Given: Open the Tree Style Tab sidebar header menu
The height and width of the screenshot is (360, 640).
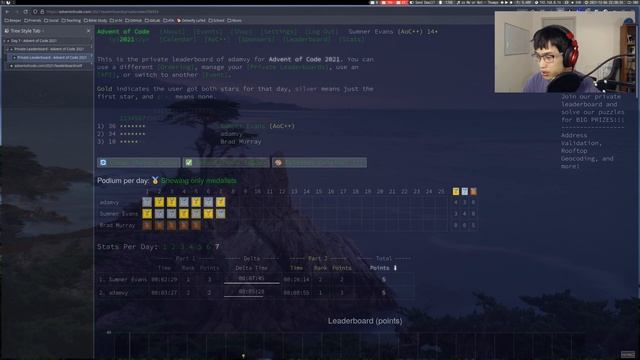Looking at the screenshot, I should (x=25, y=31).
